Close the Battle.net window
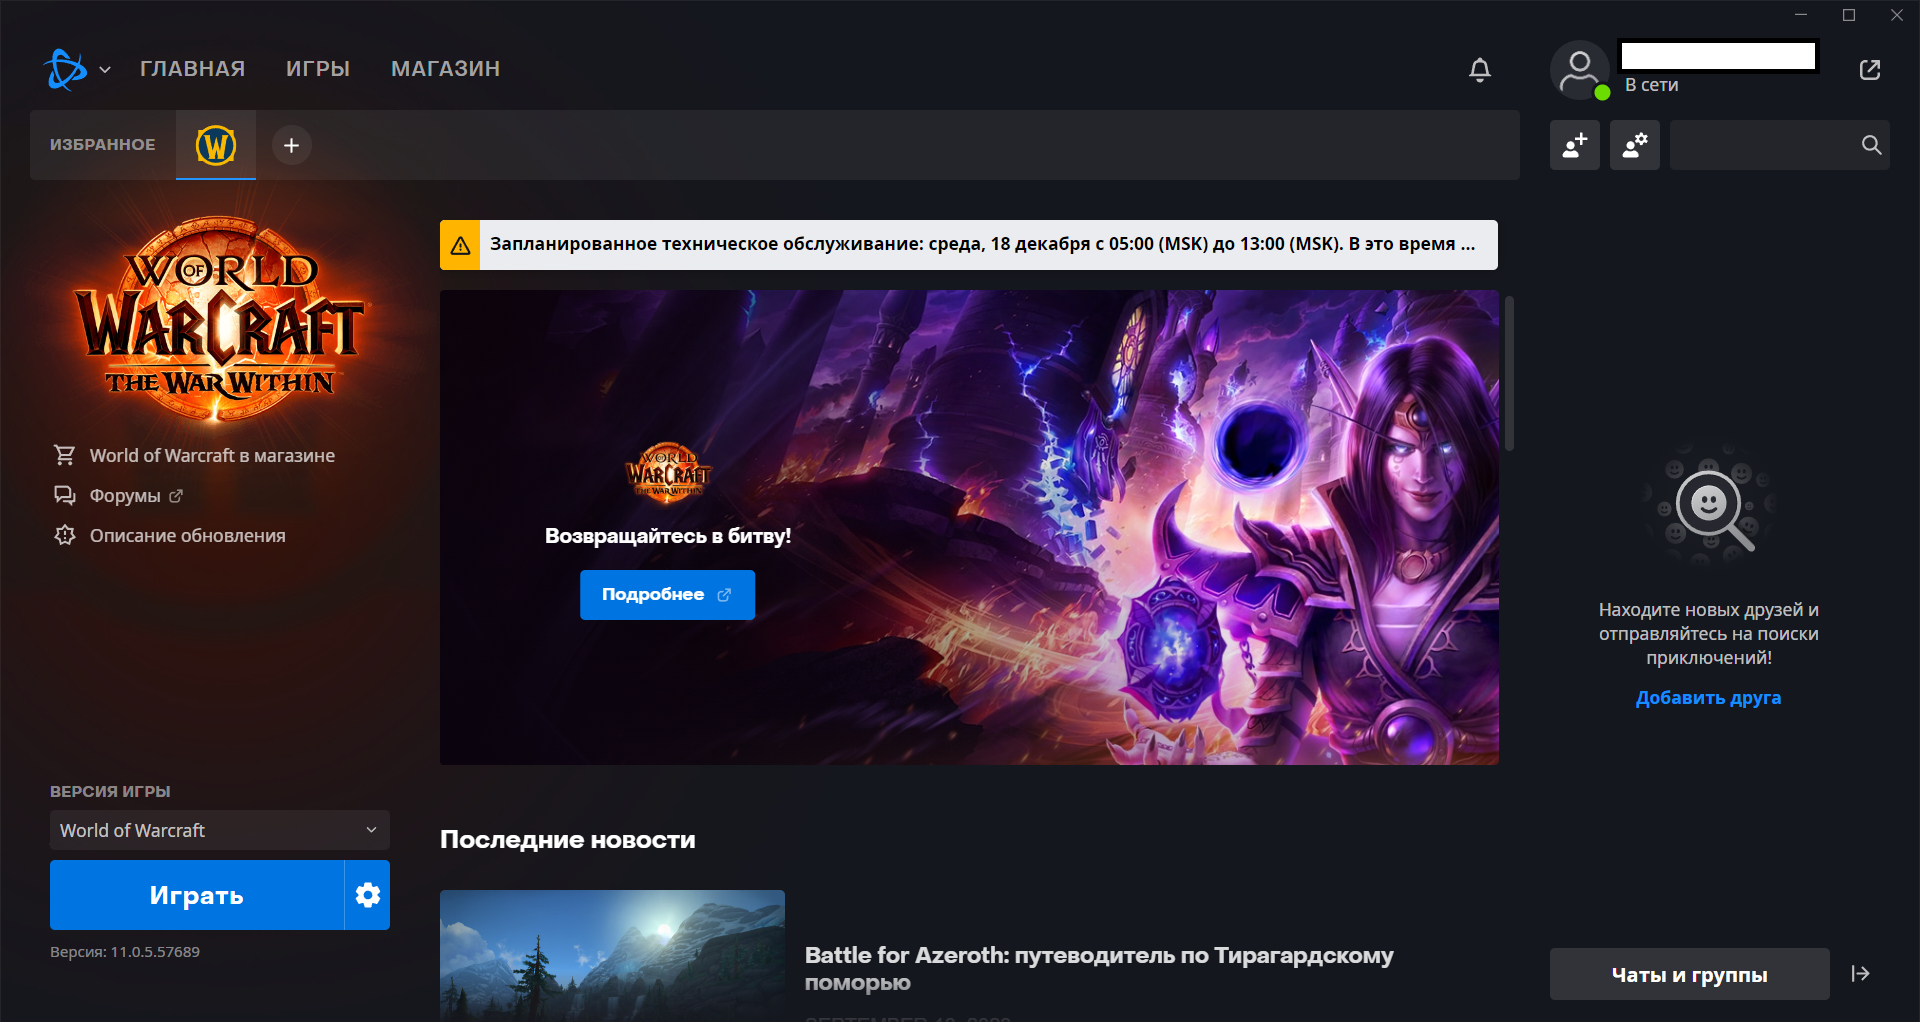 coord(1897,15)
